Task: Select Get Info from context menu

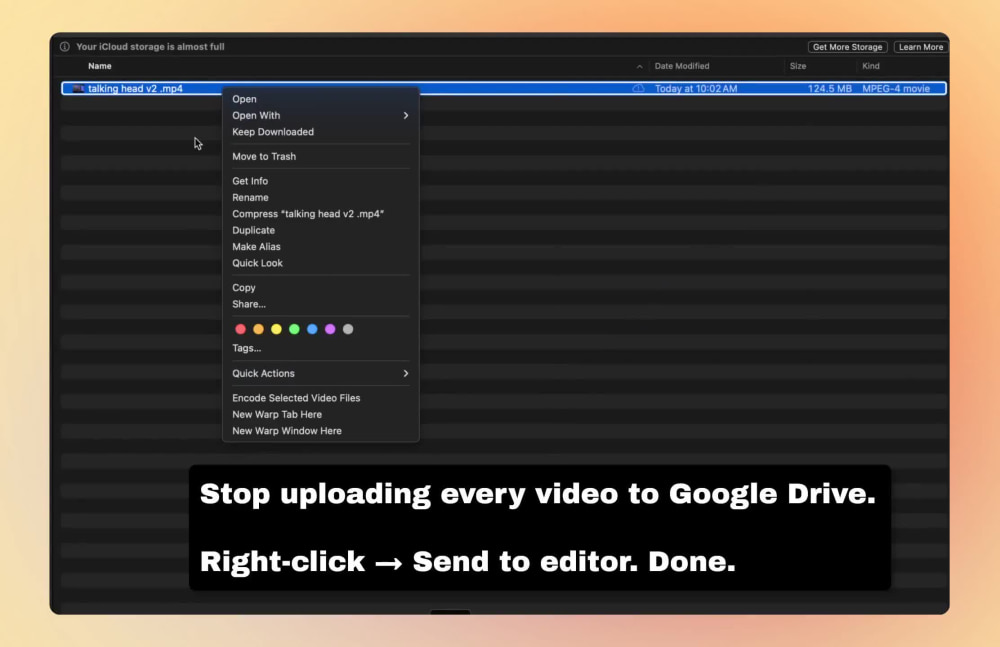Action: (320, 181)
